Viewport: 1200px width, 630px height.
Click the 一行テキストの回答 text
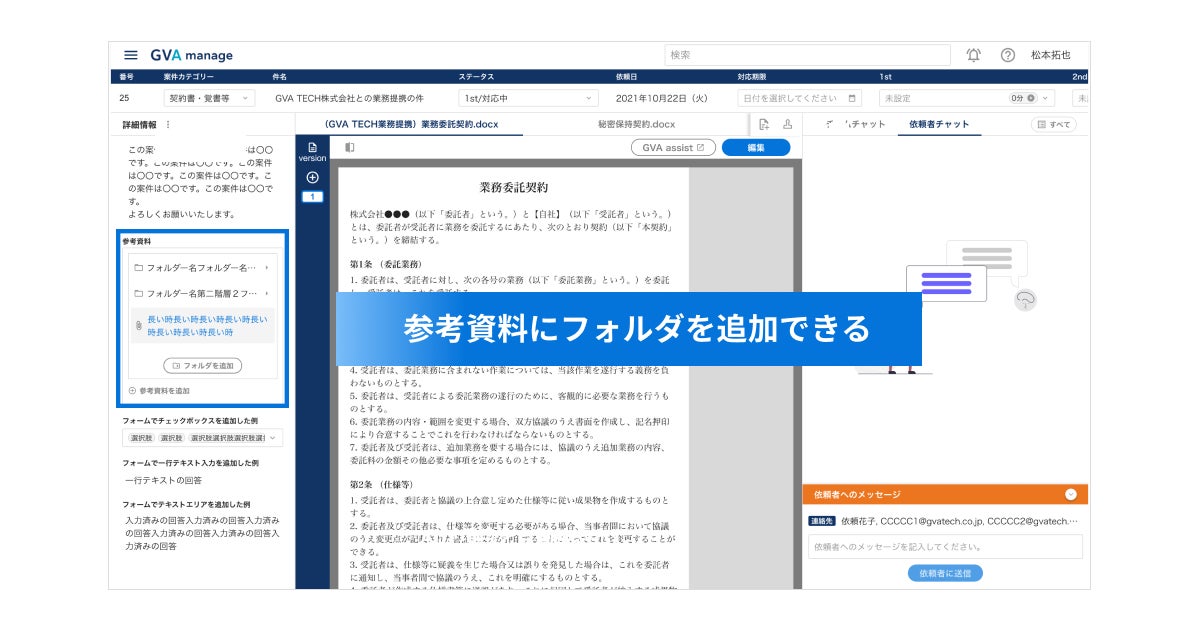(163, 481)
